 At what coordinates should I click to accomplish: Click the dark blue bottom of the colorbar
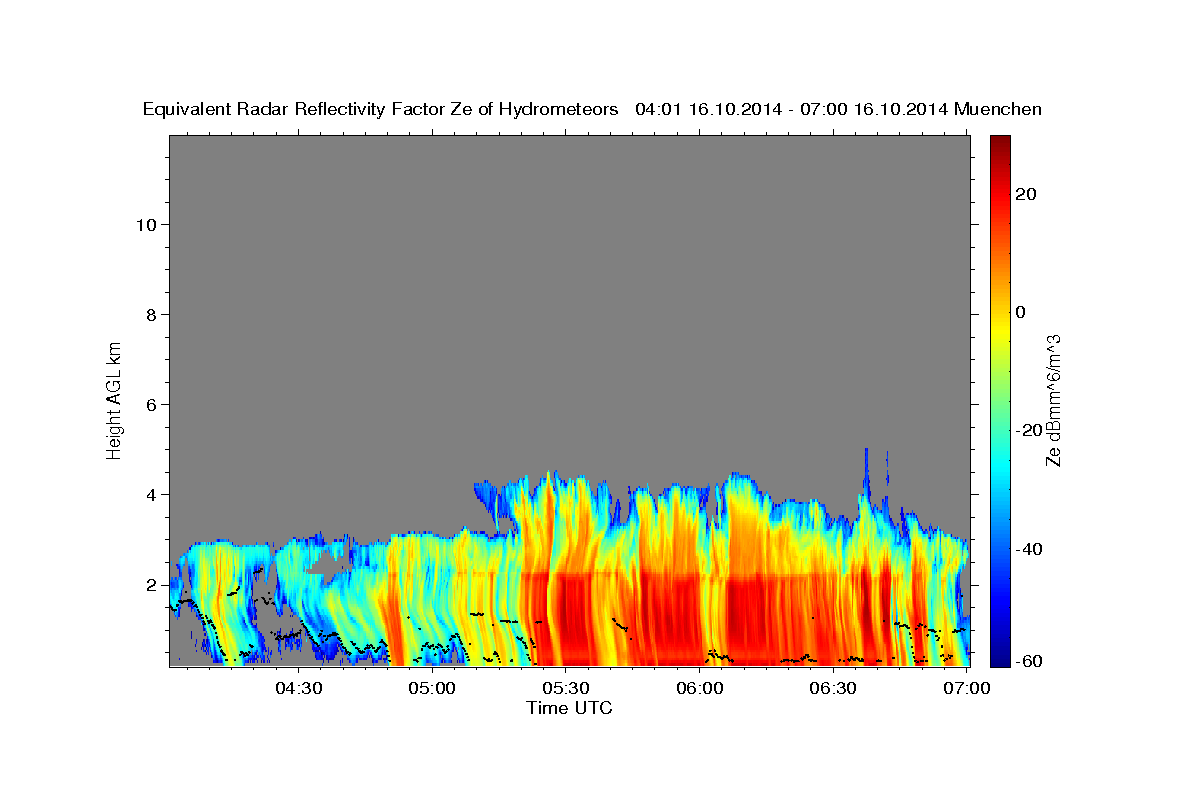click(1000, 659)
